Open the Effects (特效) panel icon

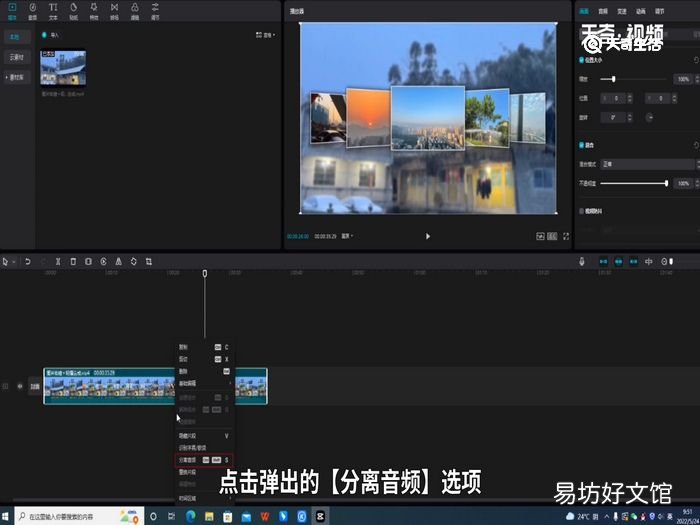click(94, 11)
